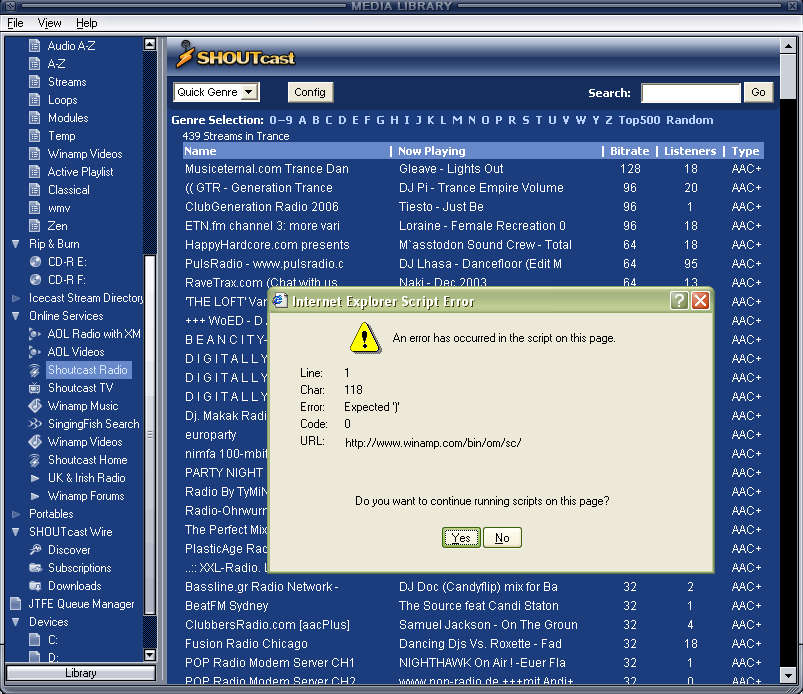Screen dimensions: 803x694
Task: Click the SHOUTcast Search input field
Action: click(x=691, y=93)
